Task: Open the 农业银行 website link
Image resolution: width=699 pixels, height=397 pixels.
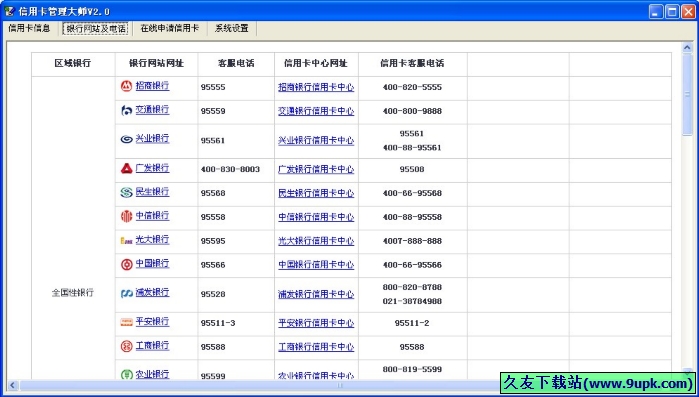Action: [x=152, y=375]
